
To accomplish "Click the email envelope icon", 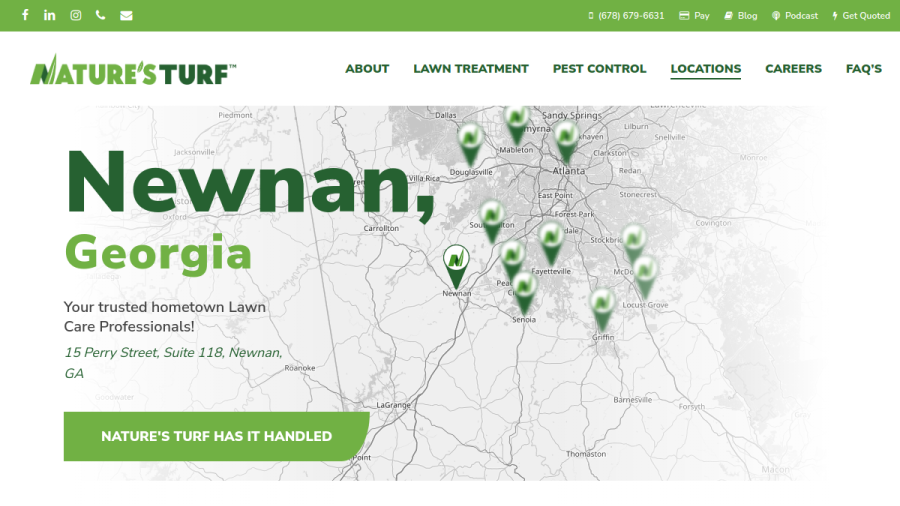I will point(126,15).
